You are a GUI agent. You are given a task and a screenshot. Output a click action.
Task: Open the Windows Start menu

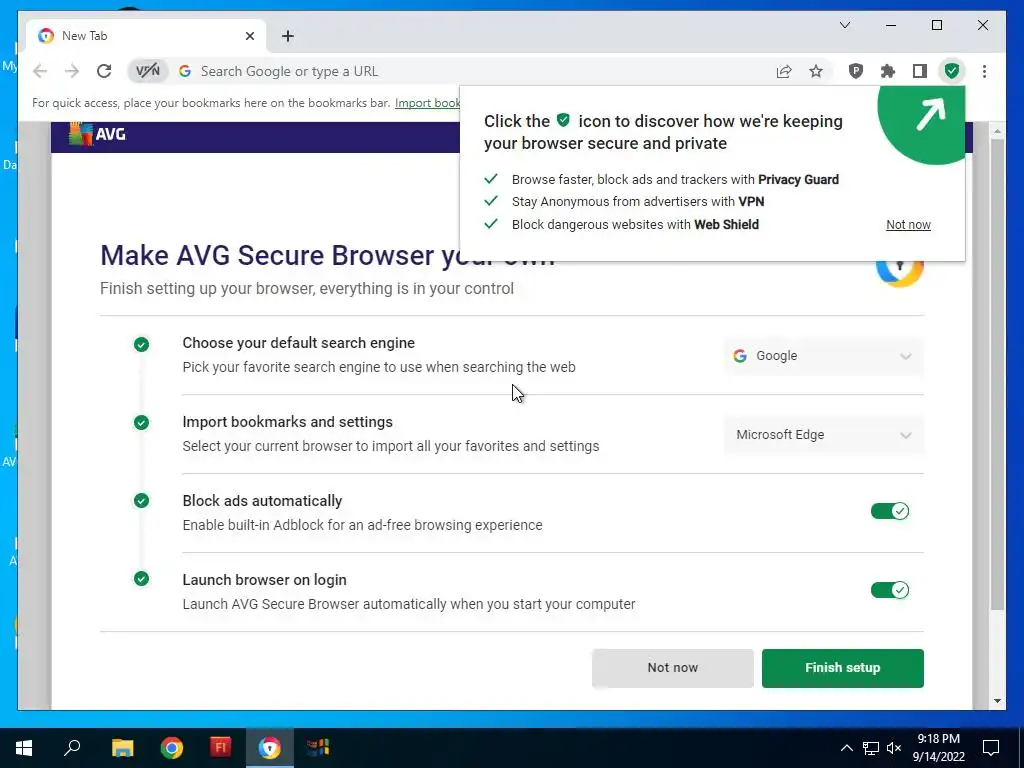(24, 747)
